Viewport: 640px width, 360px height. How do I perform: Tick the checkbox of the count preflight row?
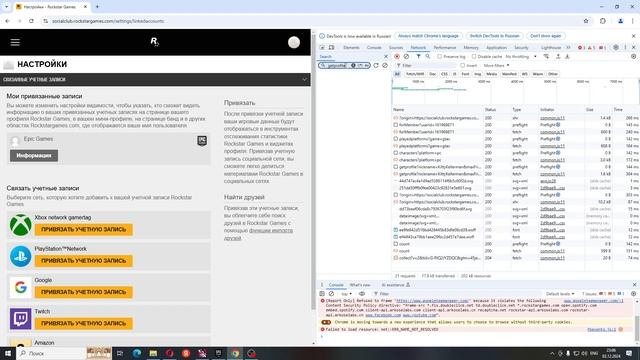pyautogui.click(x=396, y=244)
